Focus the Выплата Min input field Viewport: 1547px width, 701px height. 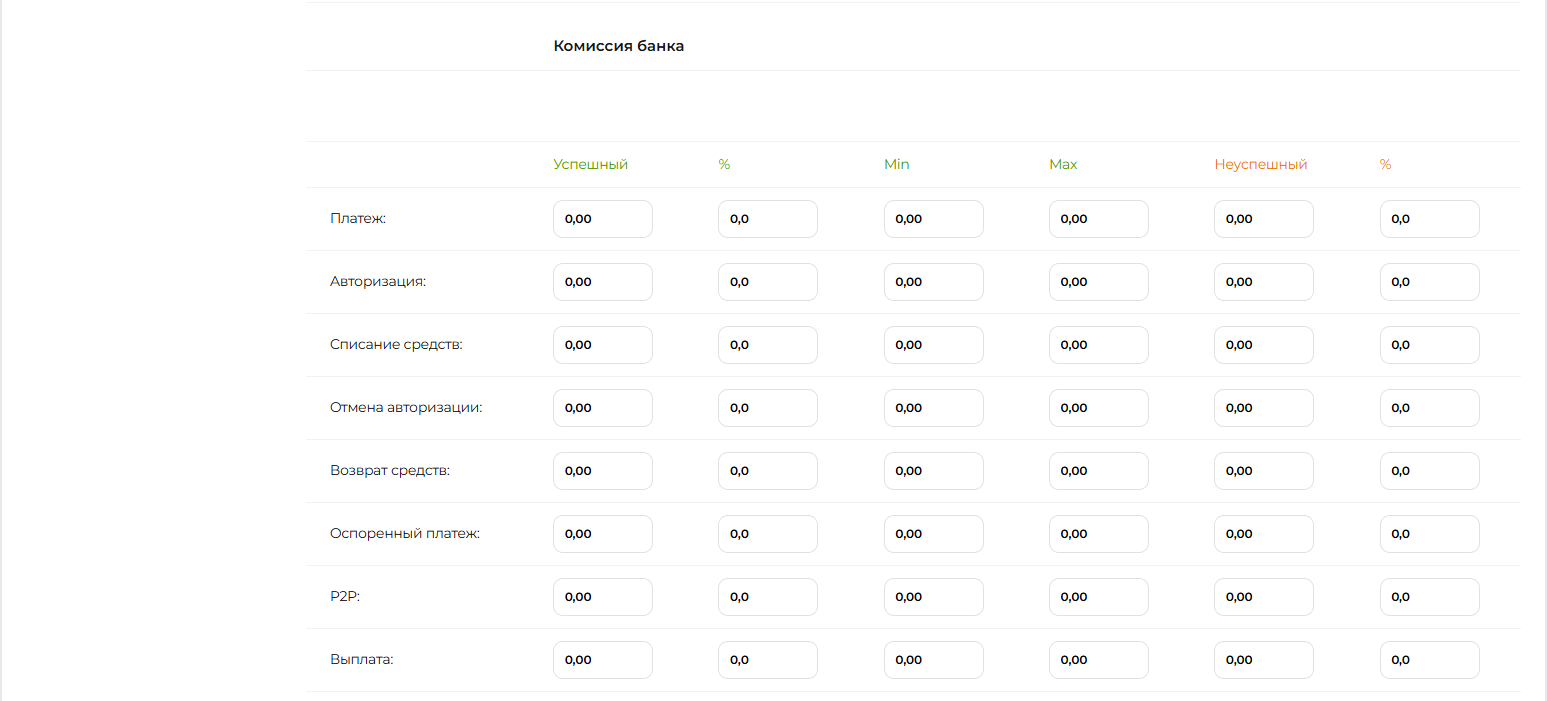[x=933, y=660]
